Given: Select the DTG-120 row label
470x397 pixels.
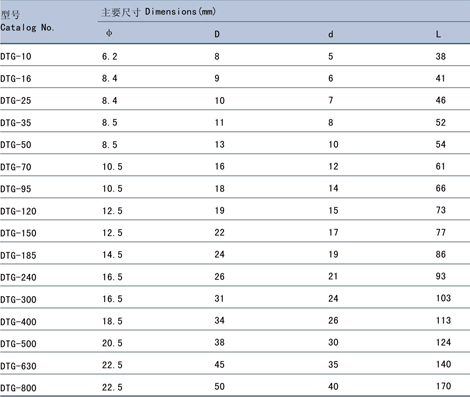Looking at the screenshot, I should click(x=18, y=211).
